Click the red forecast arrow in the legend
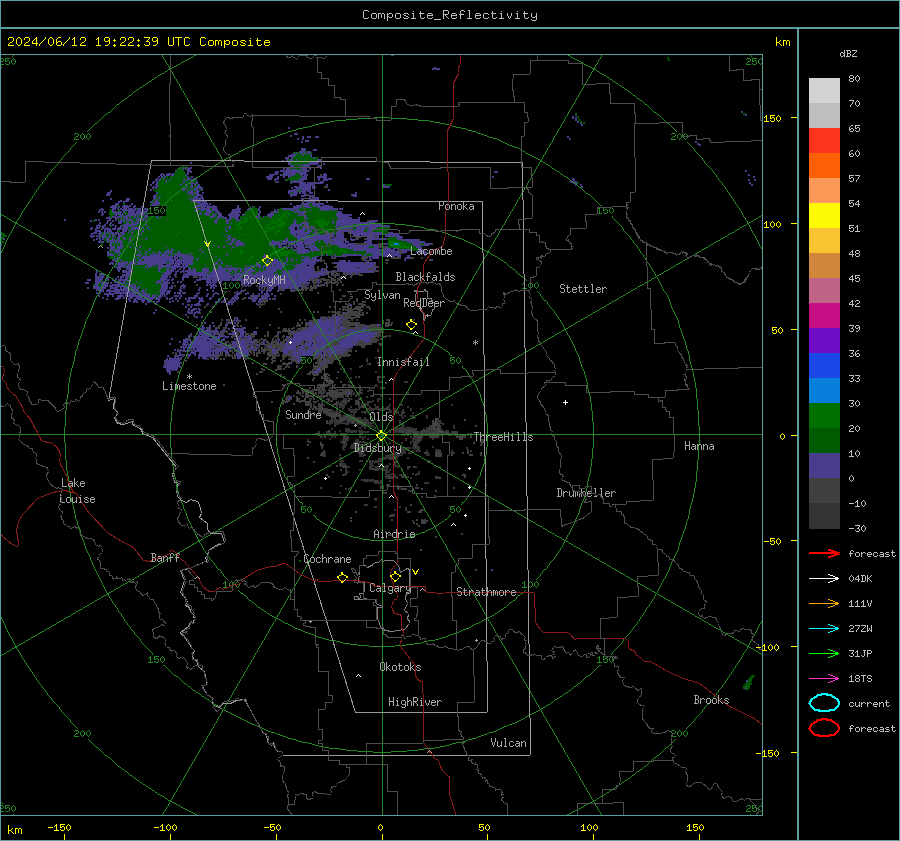This screenshot has height=841, width=900. coord(824,553)
